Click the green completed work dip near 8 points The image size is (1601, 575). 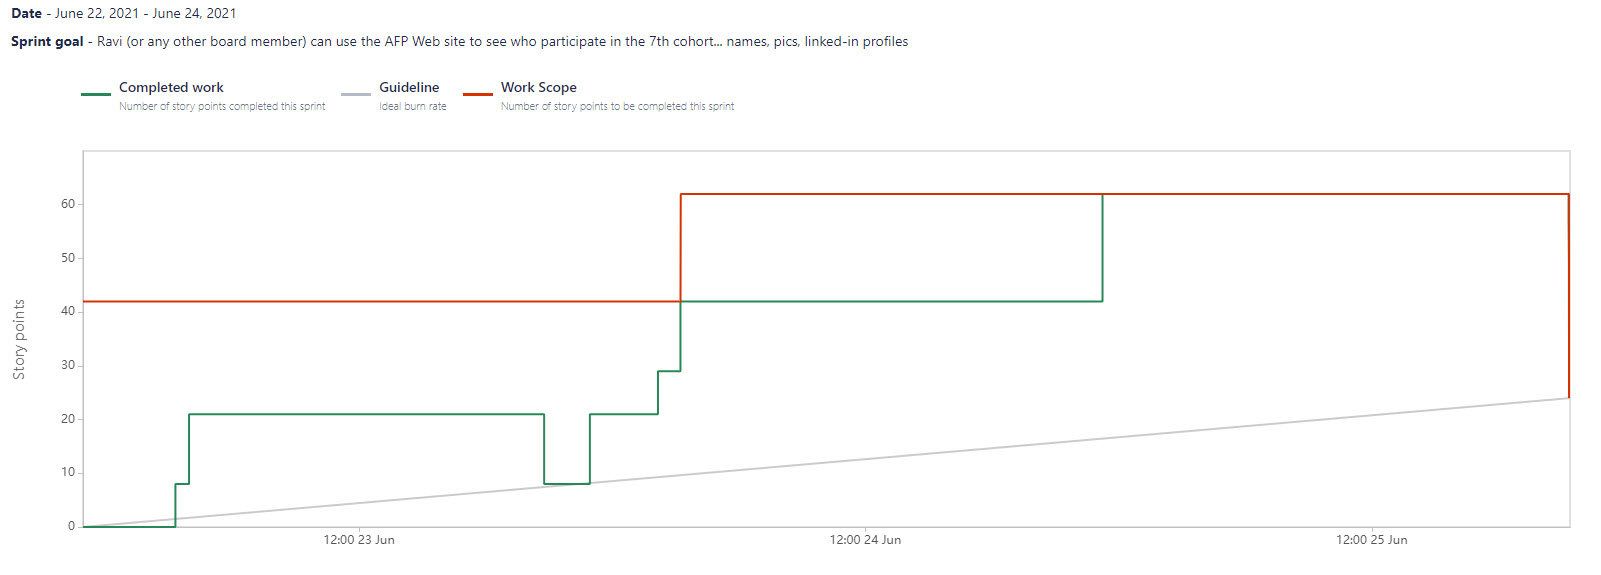point(567,484)
